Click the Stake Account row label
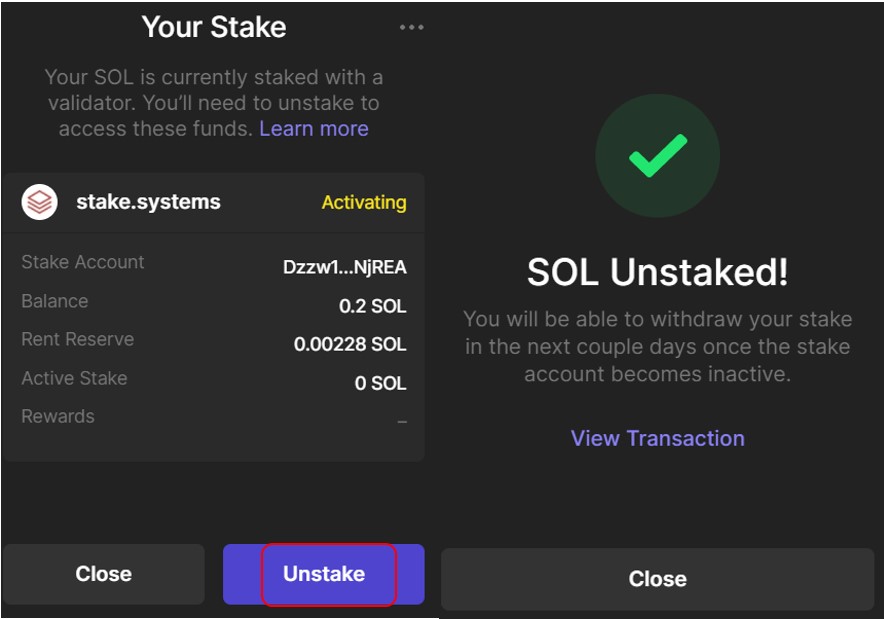The image size is (884, 619). point(83,262)
